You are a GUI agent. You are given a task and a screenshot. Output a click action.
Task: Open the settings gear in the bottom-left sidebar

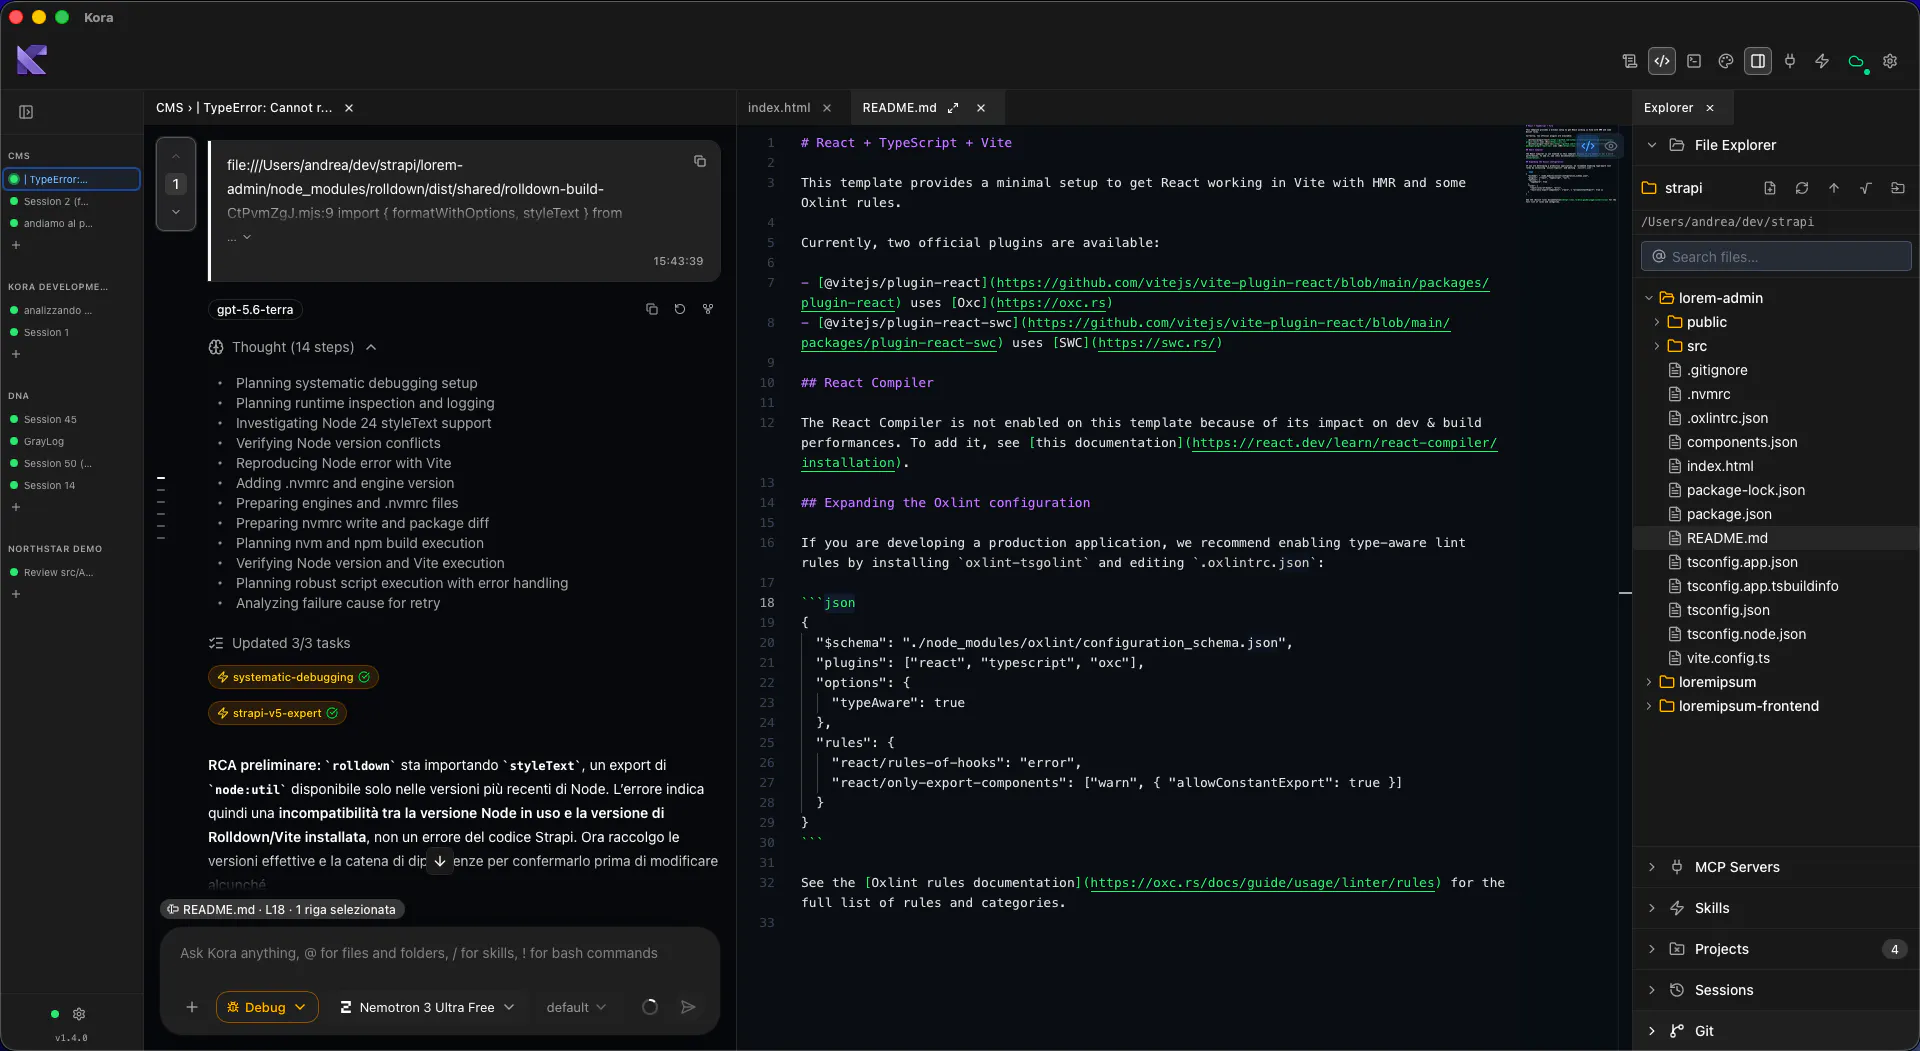coord(79,1014)
